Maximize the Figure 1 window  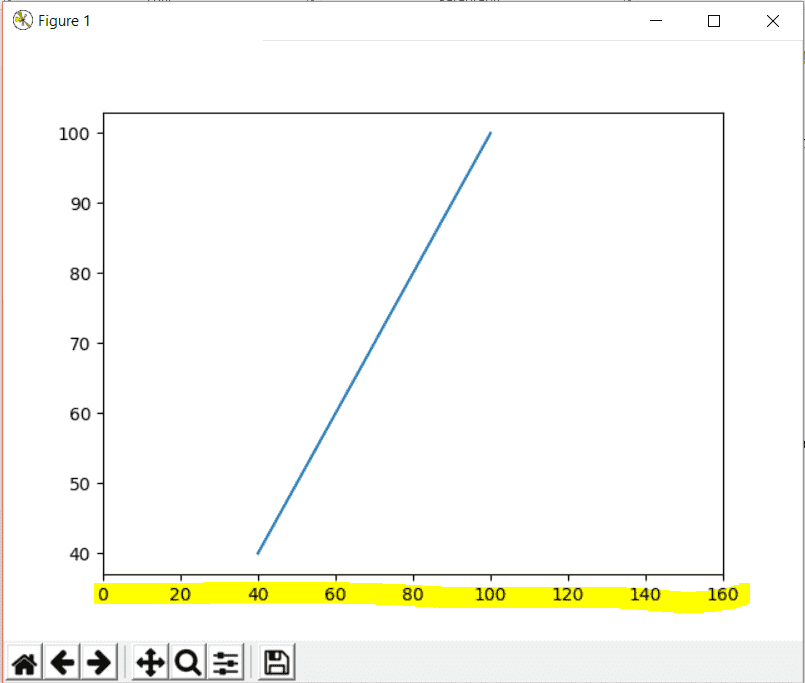pos(714,21)
